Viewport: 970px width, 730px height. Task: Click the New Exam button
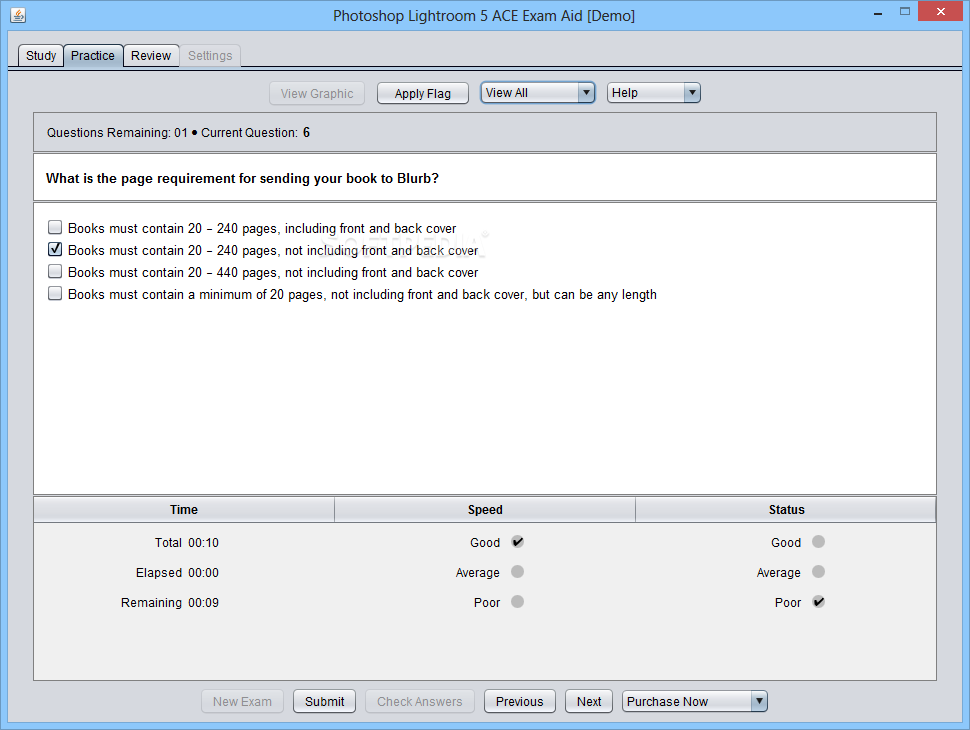coord(242,702)
